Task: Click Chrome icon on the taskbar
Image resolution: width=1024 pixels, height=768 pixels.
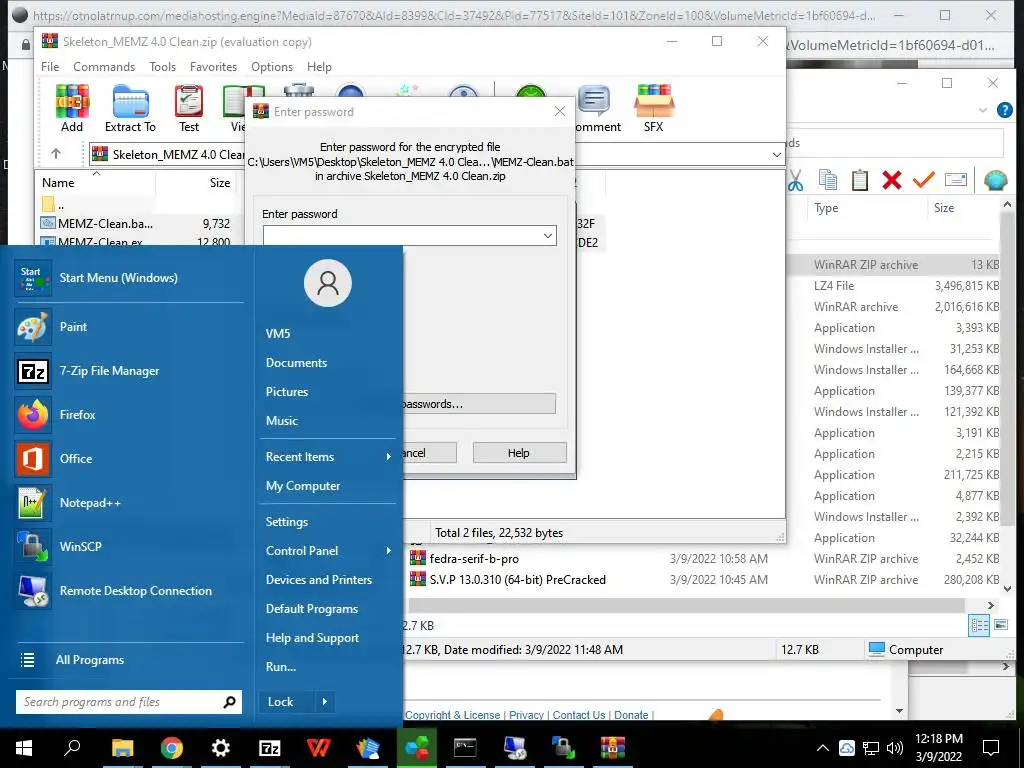Action: click(x=172, y=748)
